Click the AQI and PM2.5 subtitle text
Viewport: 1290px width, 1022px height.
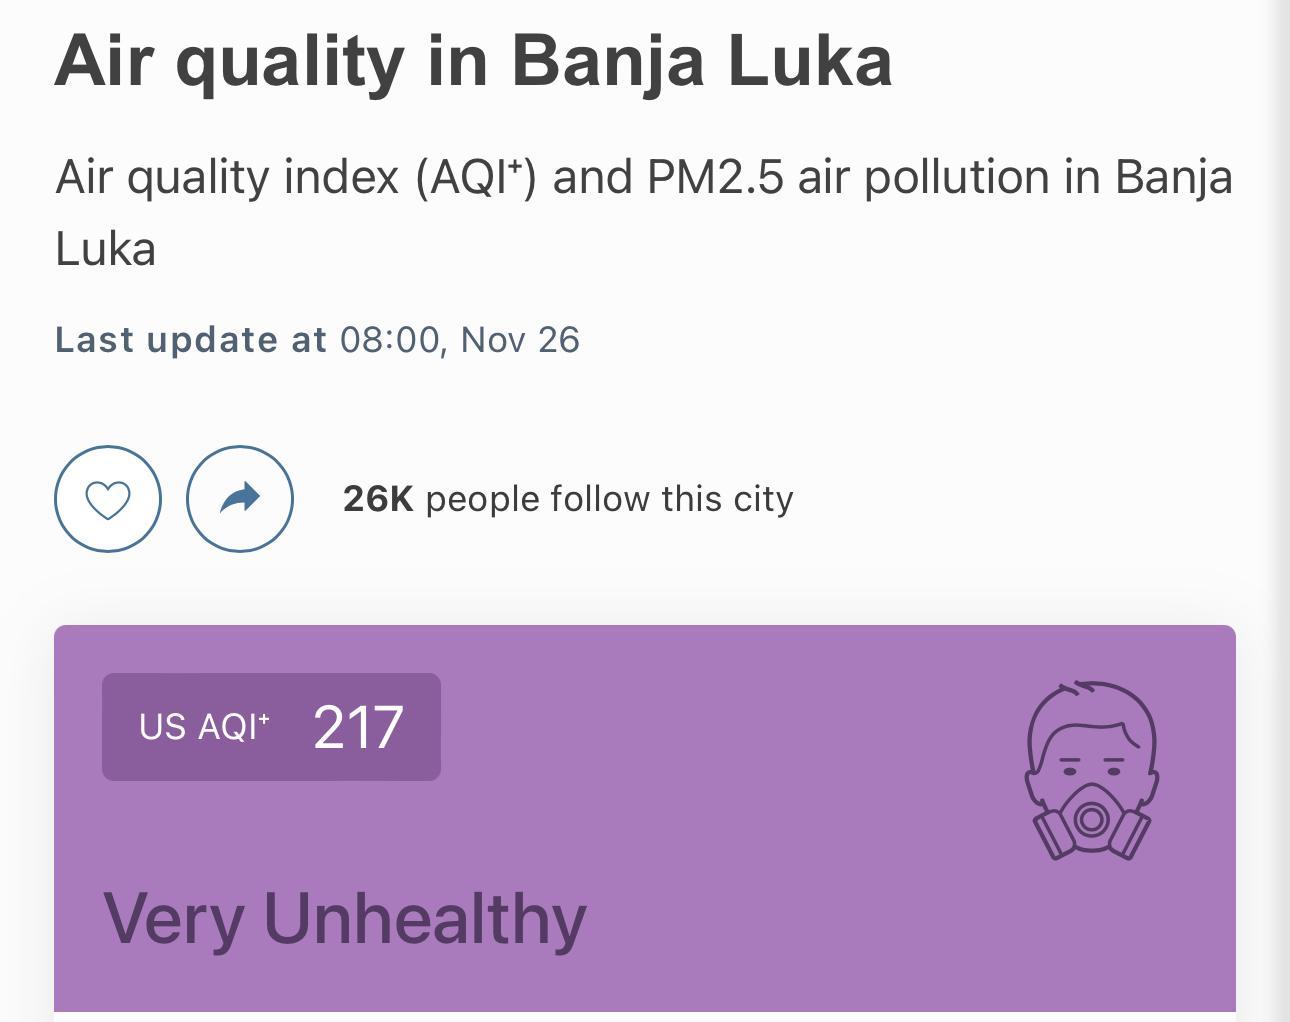644,212
